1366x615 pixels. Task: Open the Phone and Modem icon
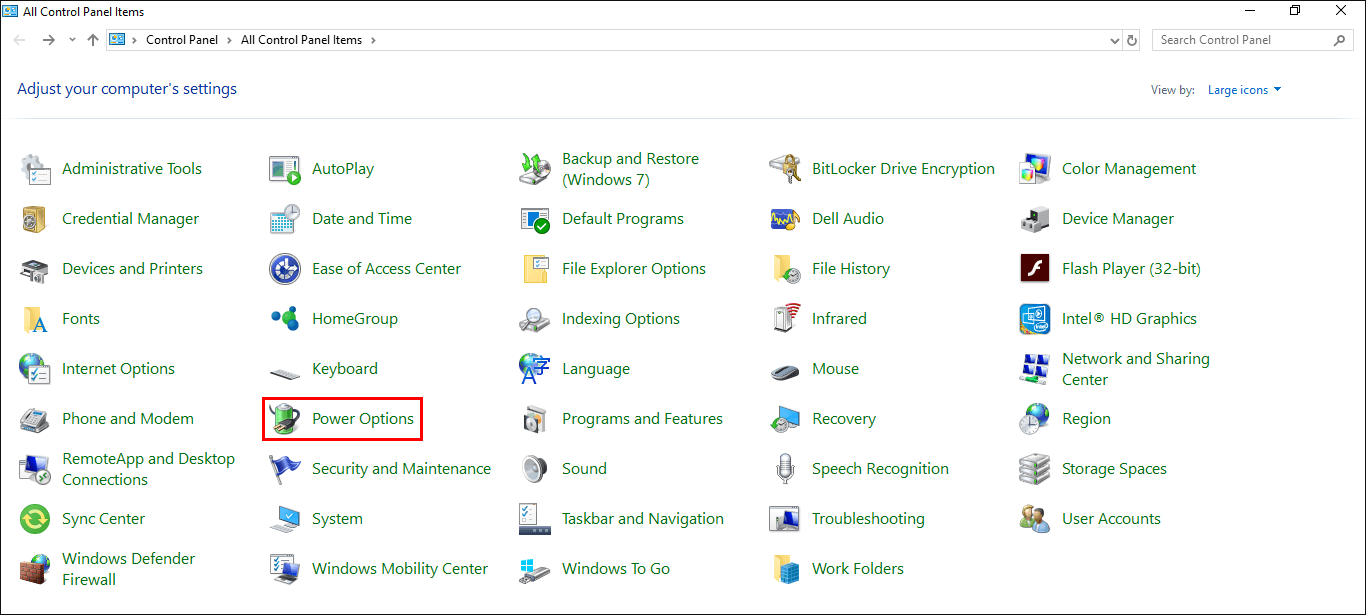coord(35,419)
